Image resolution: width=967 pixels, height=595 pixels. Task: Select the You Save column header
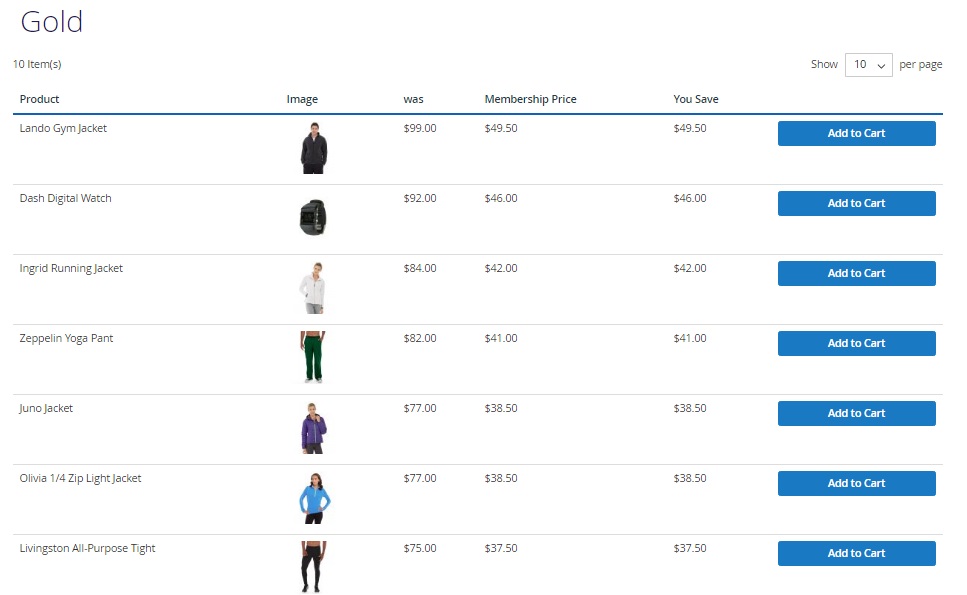pyautogui.click(x=696, y=99)
